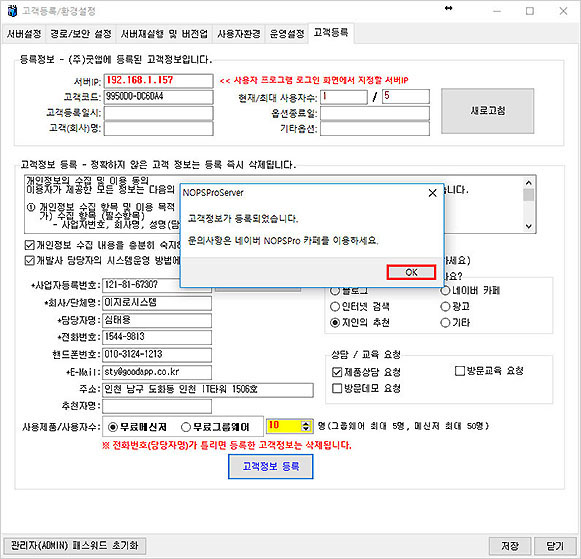Screen dimensions: 581x559
Task: Close the NOPSProServer message dialog
Action: coord(432,193)
